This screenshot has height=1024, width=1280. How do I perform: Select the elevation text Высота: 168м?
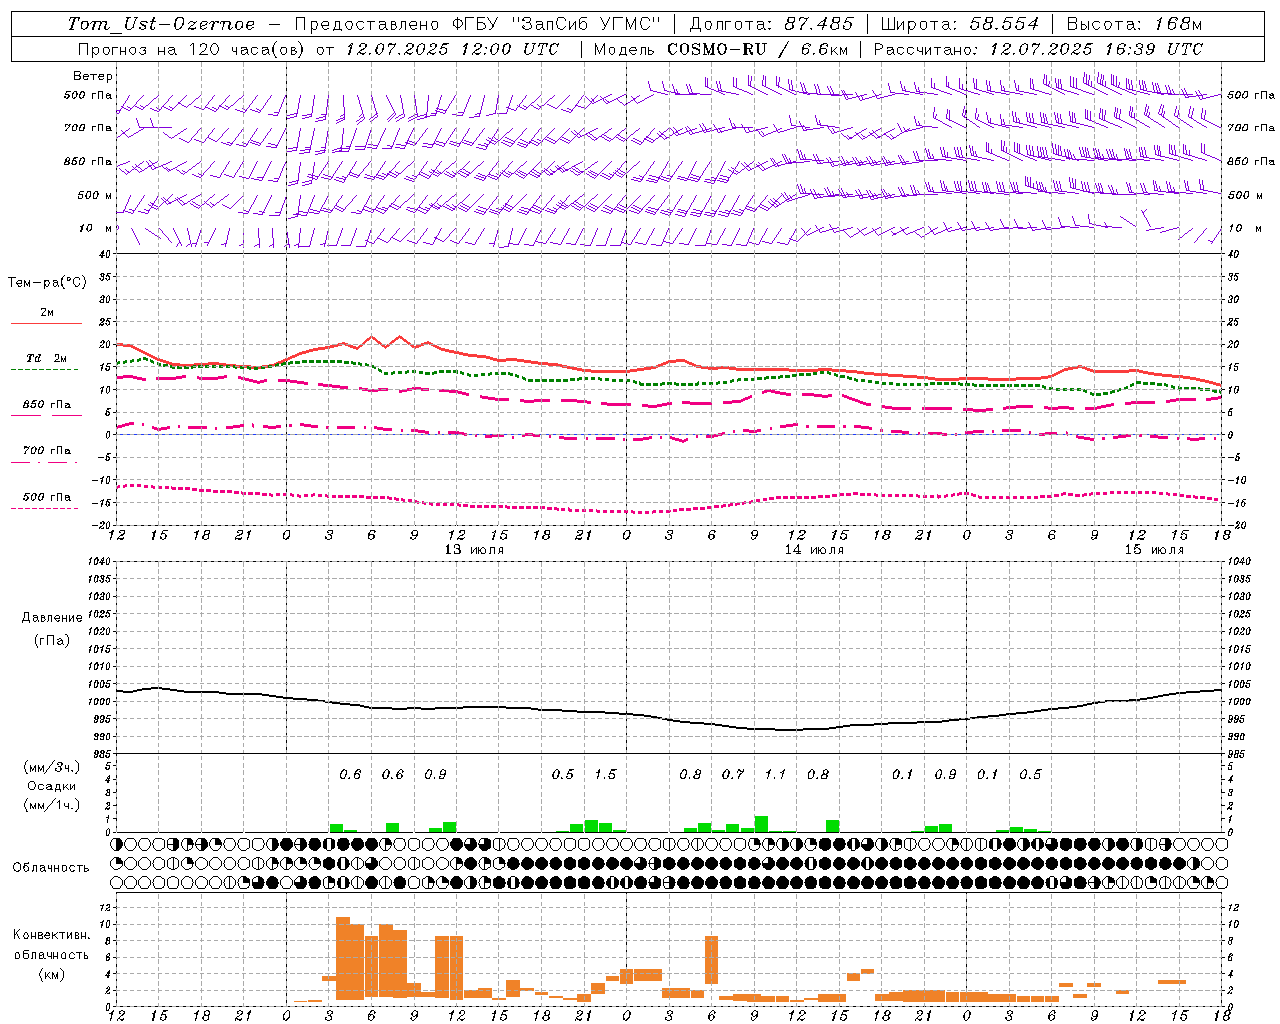[1134, 24]
